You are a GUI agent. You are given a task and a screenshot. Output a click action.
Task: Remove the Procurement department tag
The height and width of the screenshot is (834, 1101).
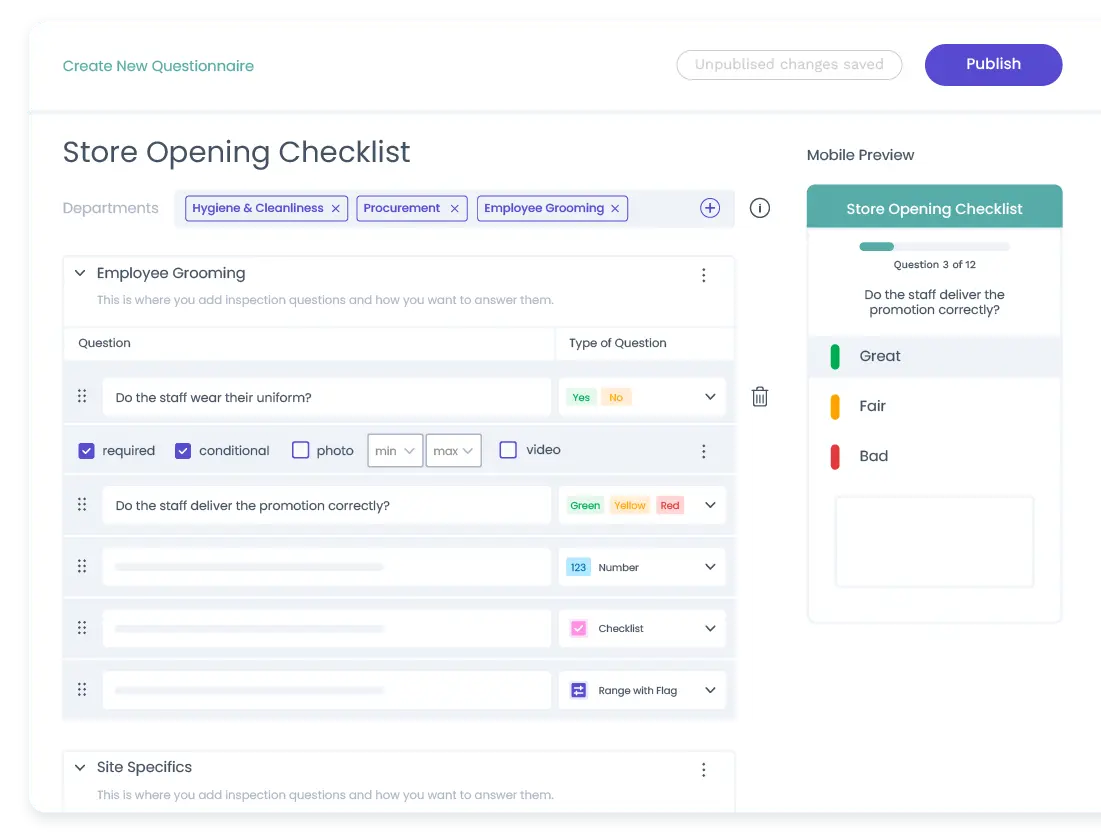455,208
